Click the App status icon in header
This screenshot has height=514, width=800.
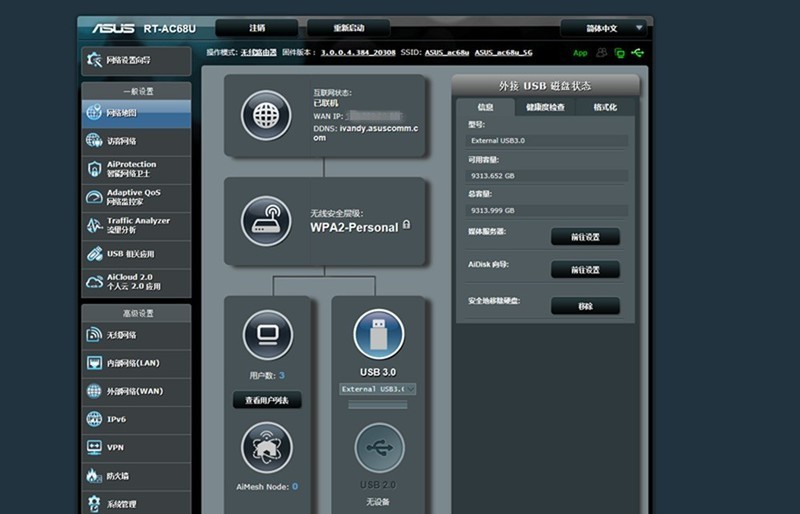pyautogui.click(x=580, y=53)
